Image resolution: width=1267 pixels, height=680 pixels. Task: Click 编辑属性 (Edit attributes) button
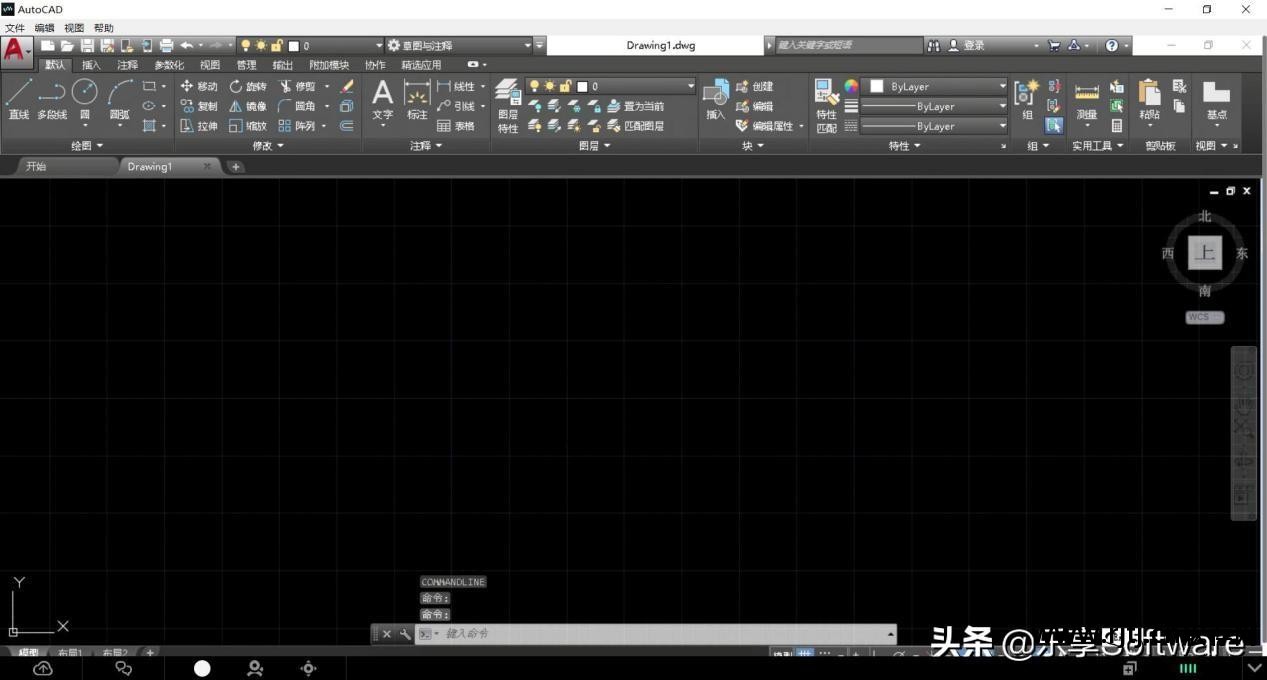tap(765, 126)
